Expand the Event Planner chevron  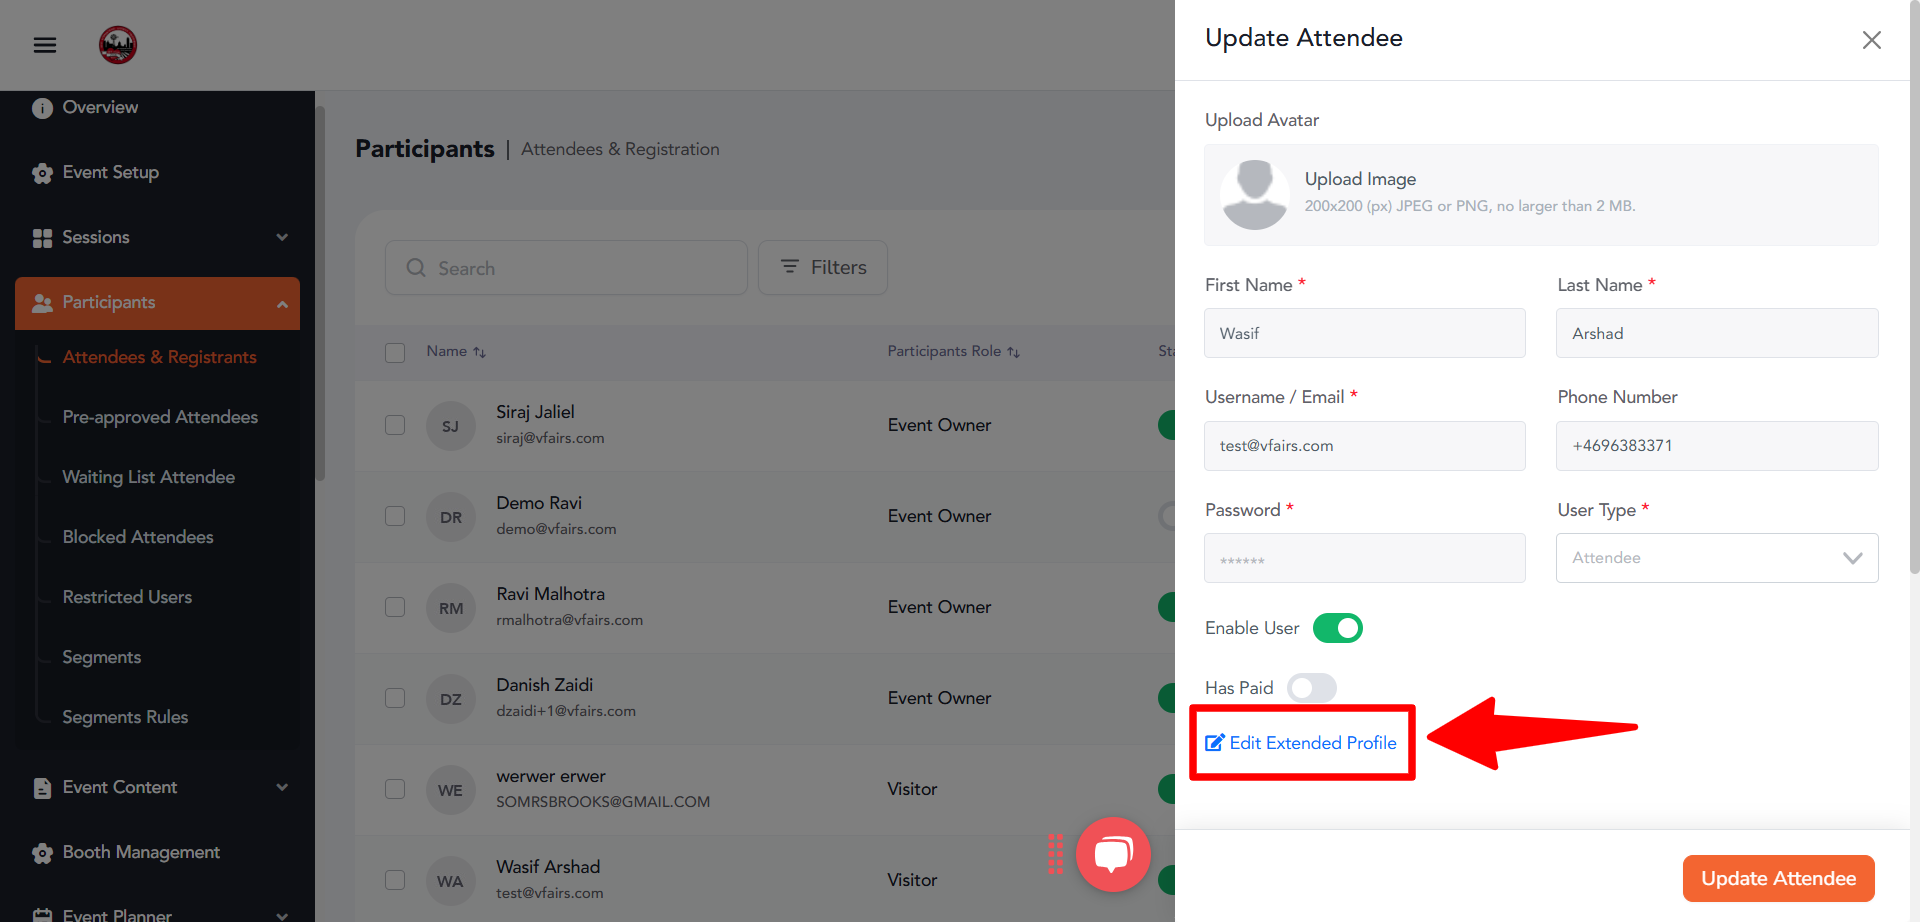(x=282, y=915)
